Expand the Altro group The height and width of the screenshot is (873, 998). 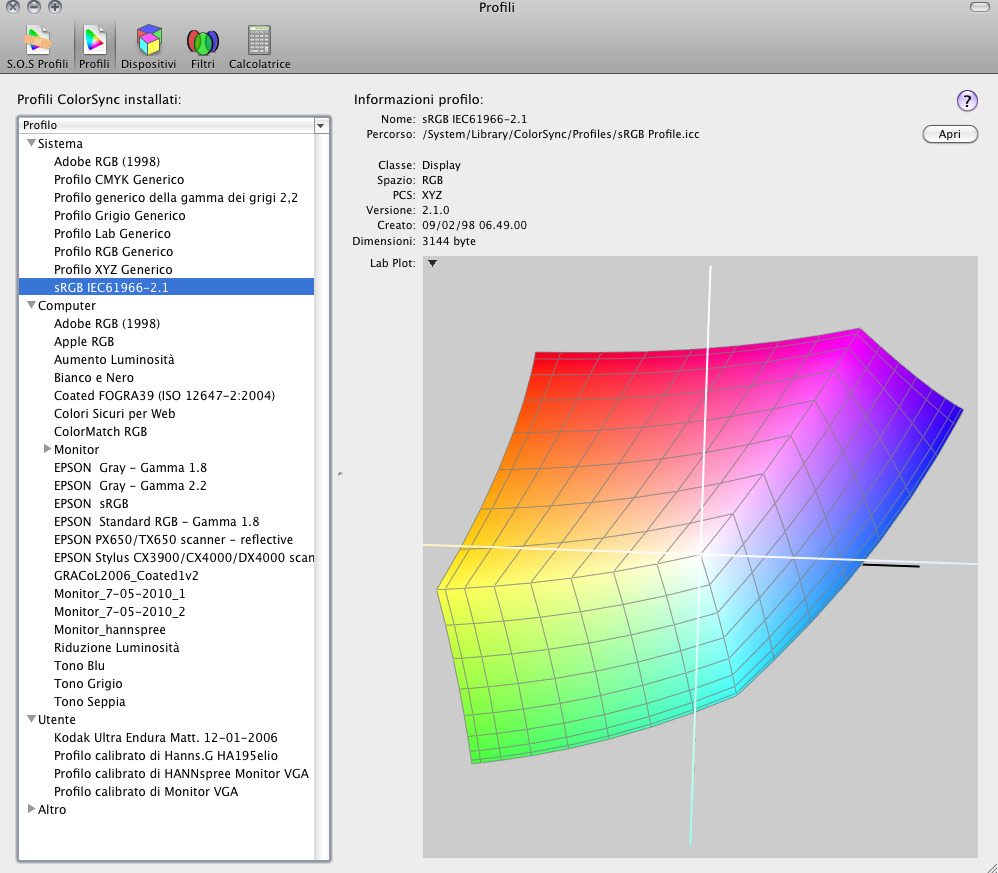(x=31, y=810)
